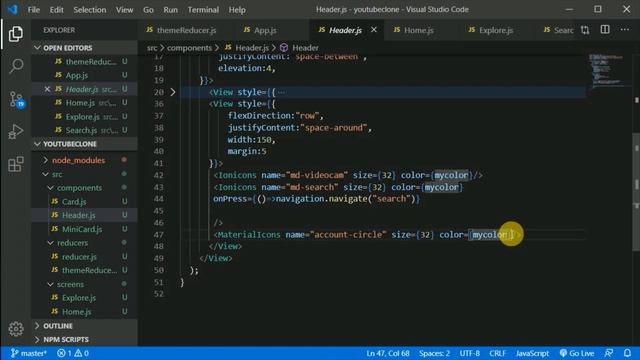This screenshot has width=640, height=360.
Task: Open the Edit menu
Action: tap(56, 9)
